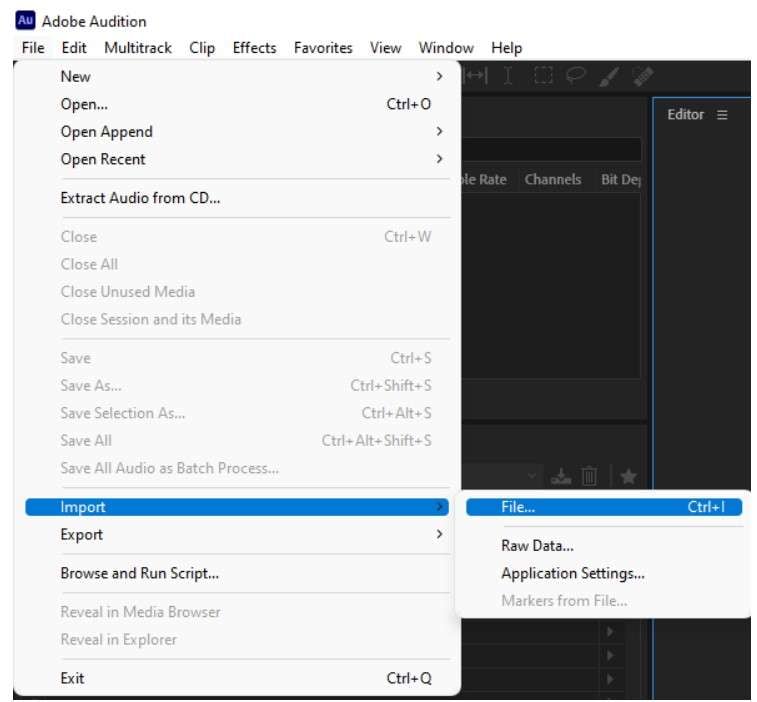Click the star favorite icon
The image size is (757, 702).
[x=628, y=477]
